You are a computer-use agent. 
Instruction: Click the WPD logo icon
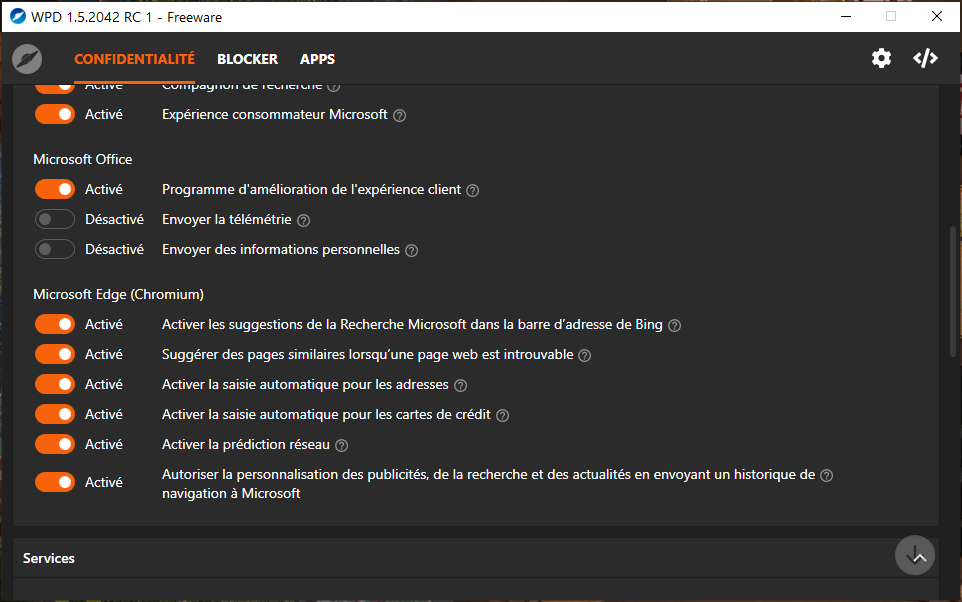click(27, 59)
